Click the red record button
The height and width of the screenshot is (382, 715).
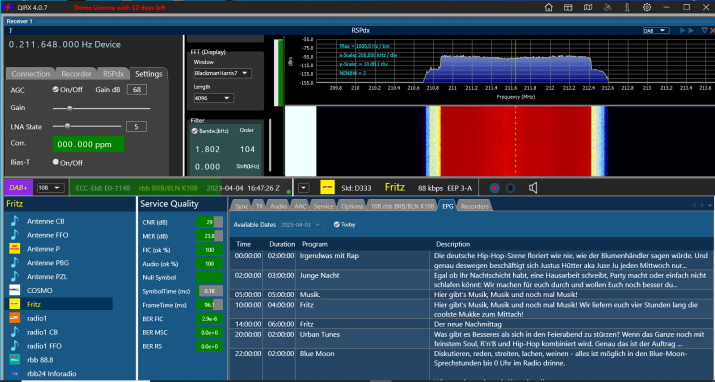(494, 188)
